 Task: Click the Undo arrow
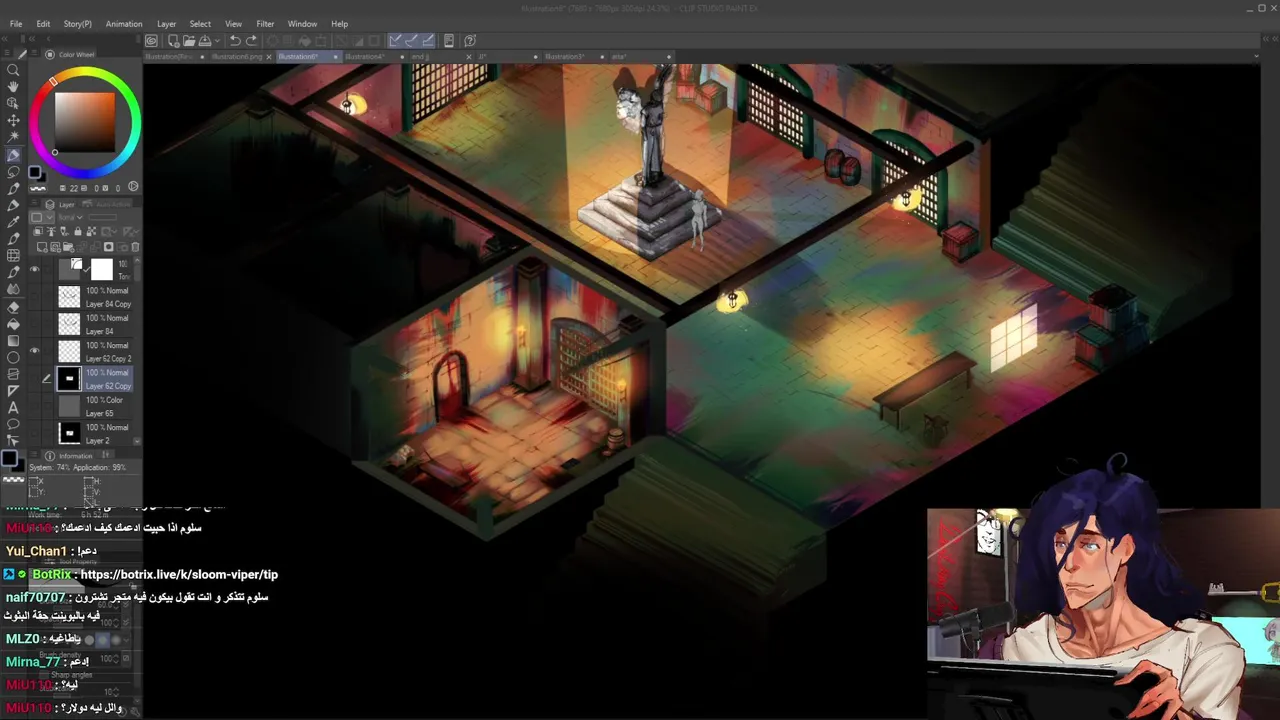235,41
